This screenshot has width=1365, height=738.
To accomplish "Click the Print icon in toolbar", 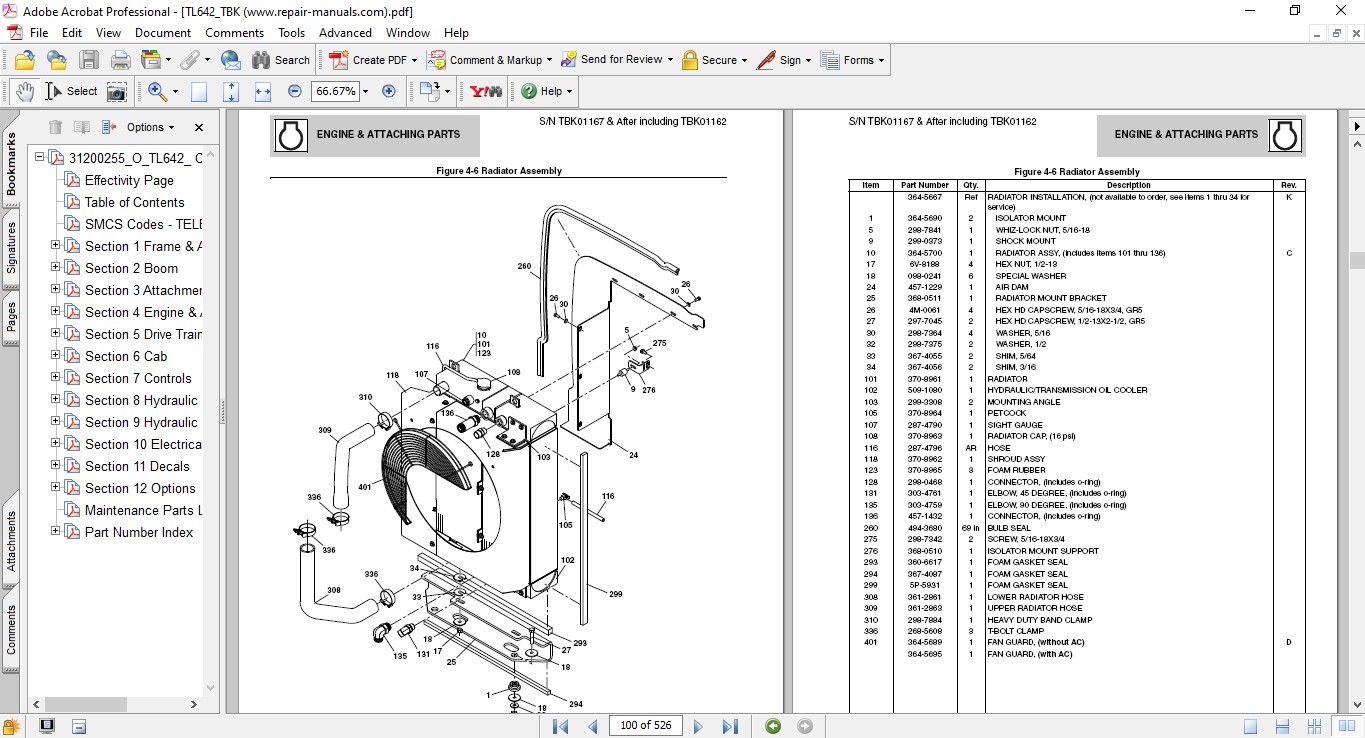I will (x=120, y=60).
